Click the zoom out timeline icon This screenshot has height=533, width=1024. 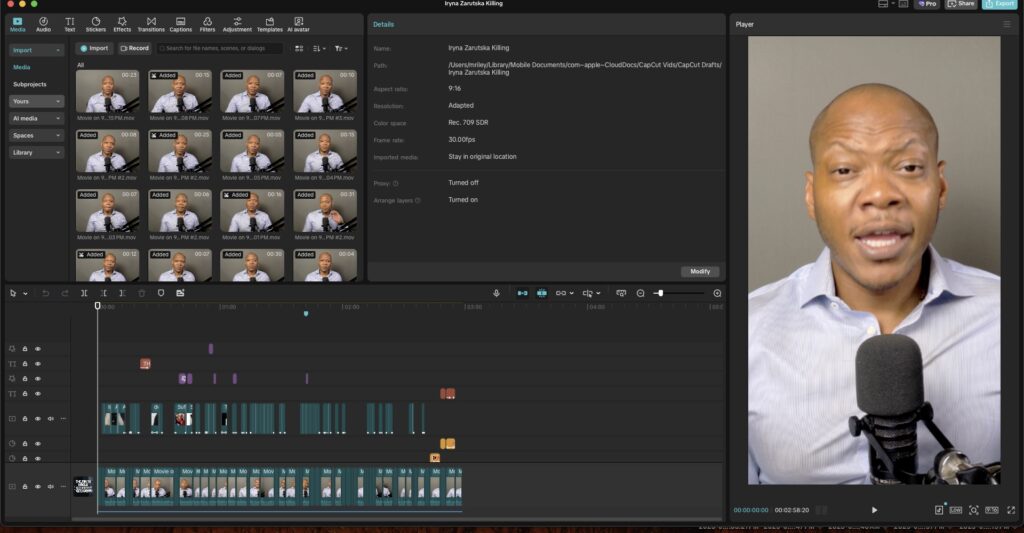tap(641, 293)
